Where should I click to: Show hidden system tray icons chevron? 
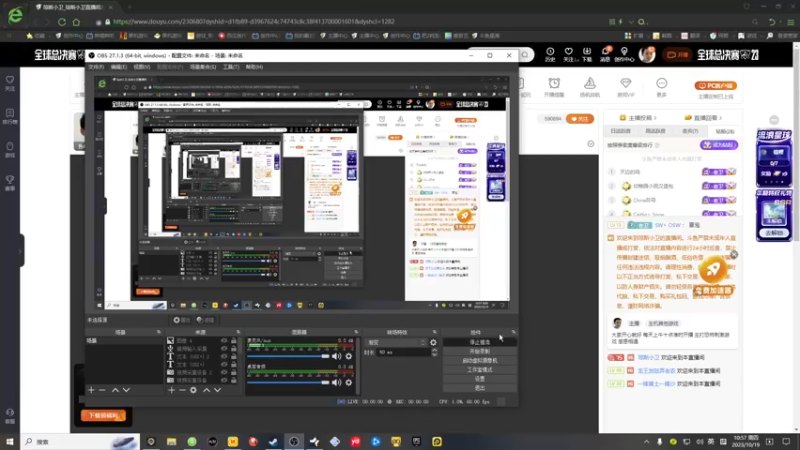(x=646, y=442)
